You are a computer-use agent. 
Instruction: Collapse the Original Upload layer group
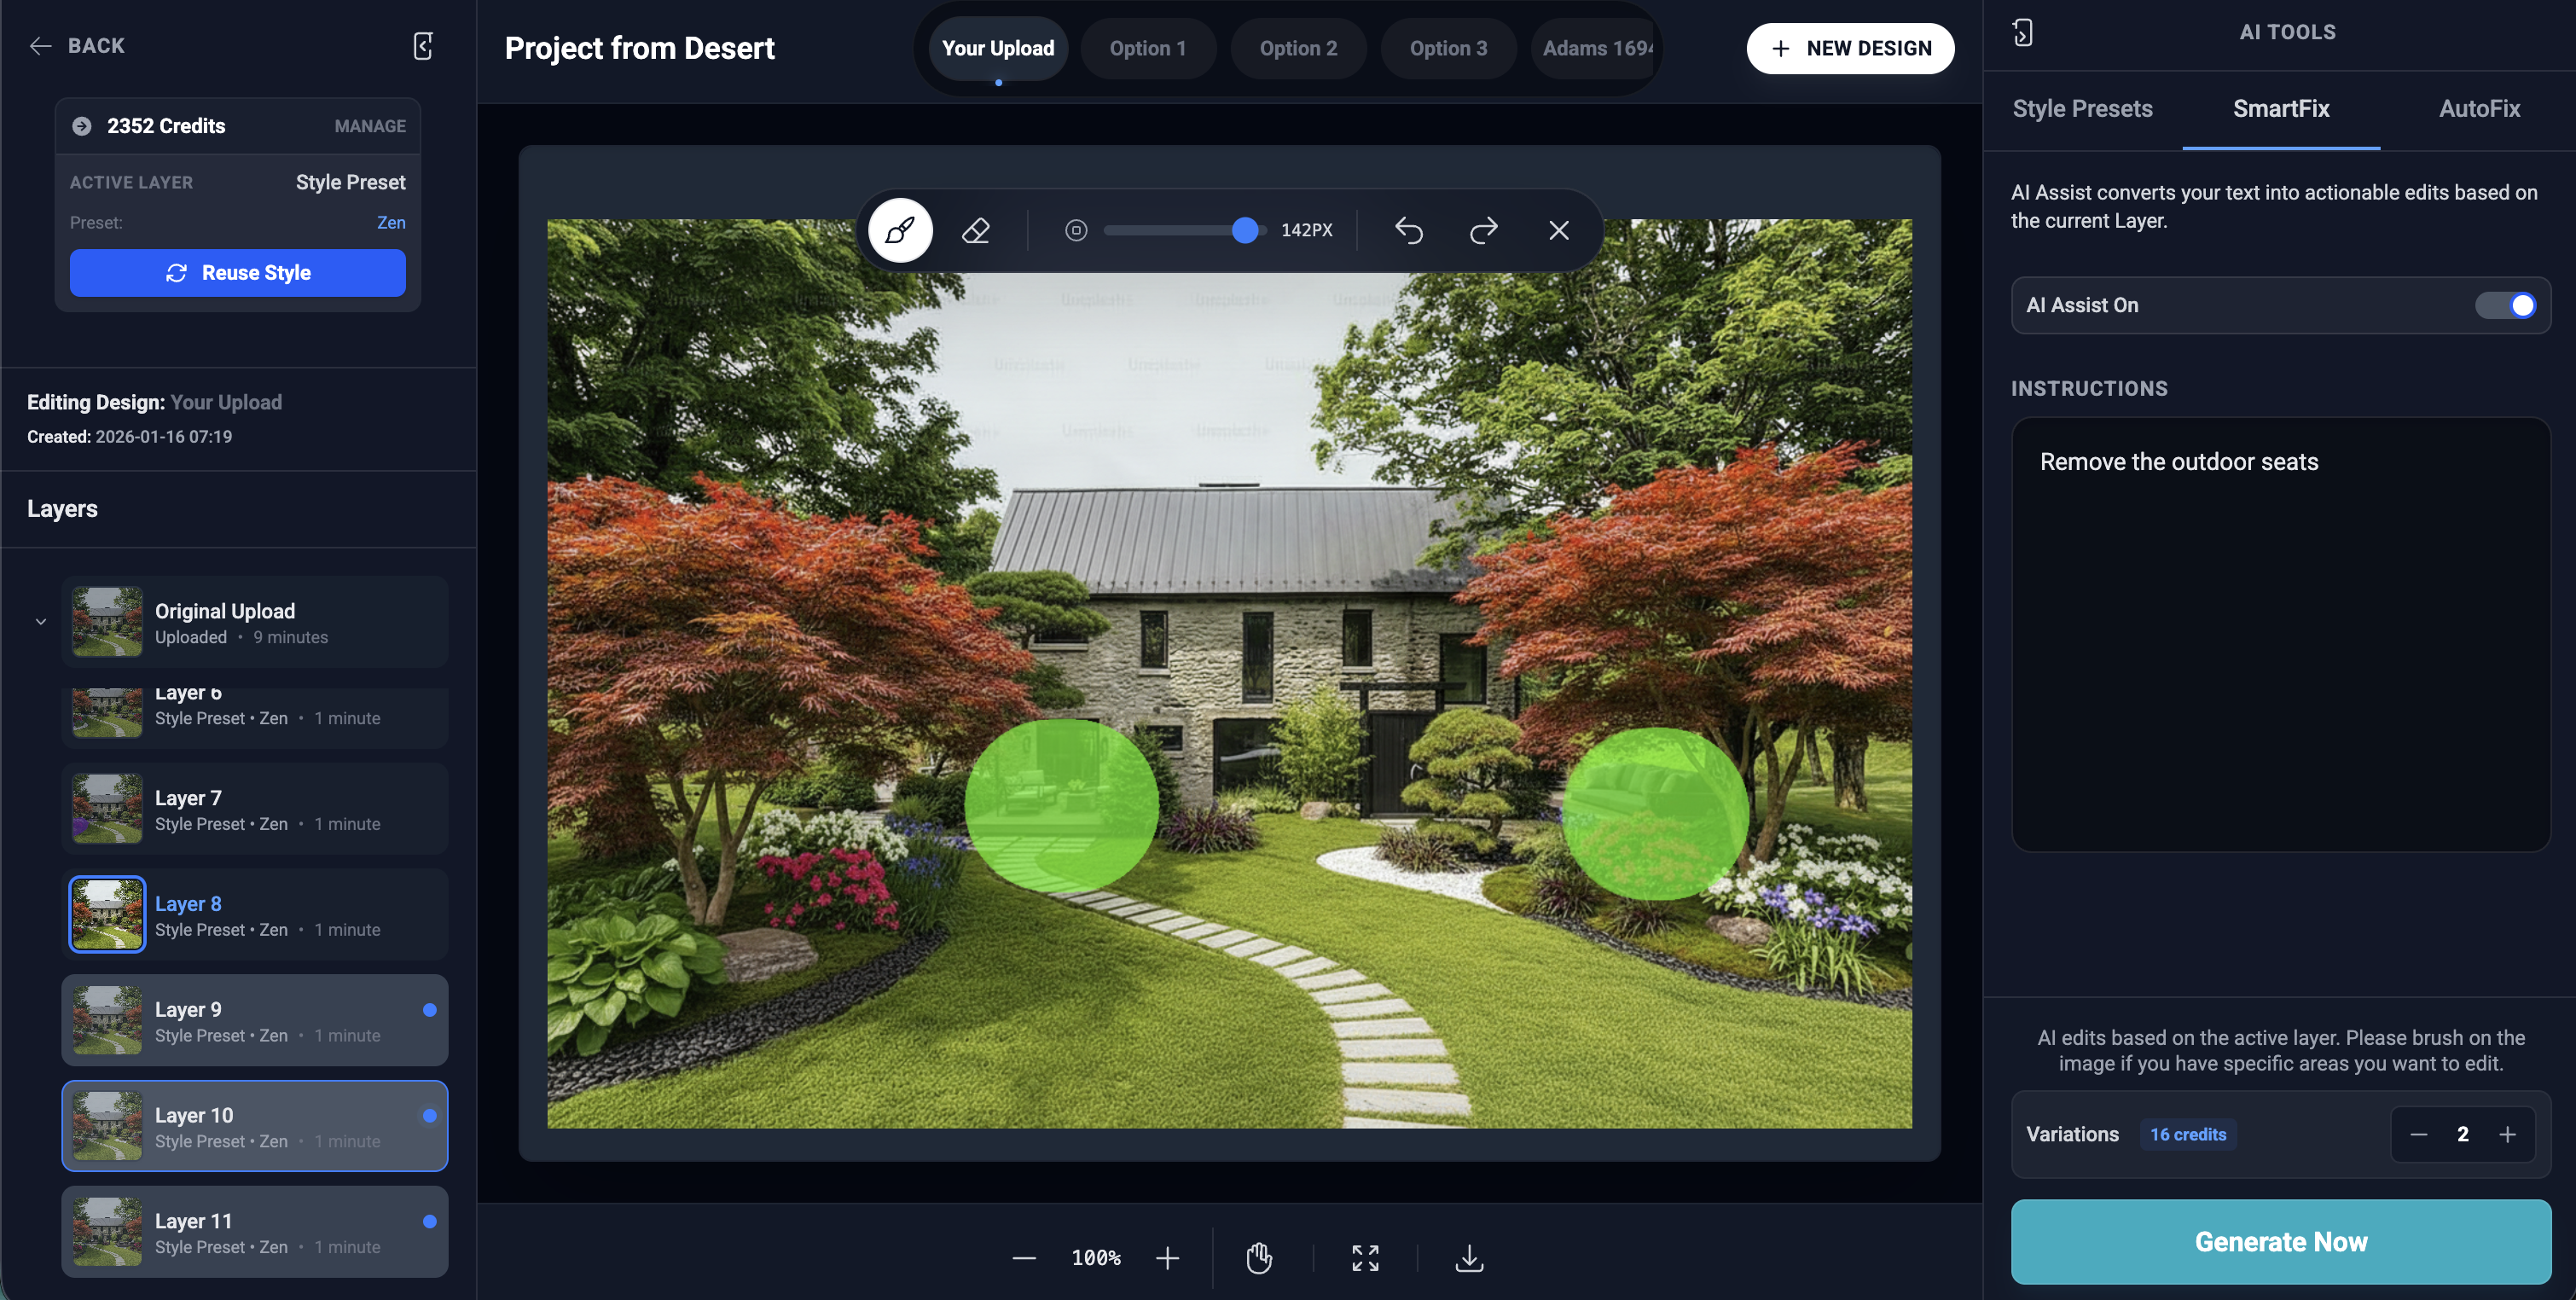41,621
